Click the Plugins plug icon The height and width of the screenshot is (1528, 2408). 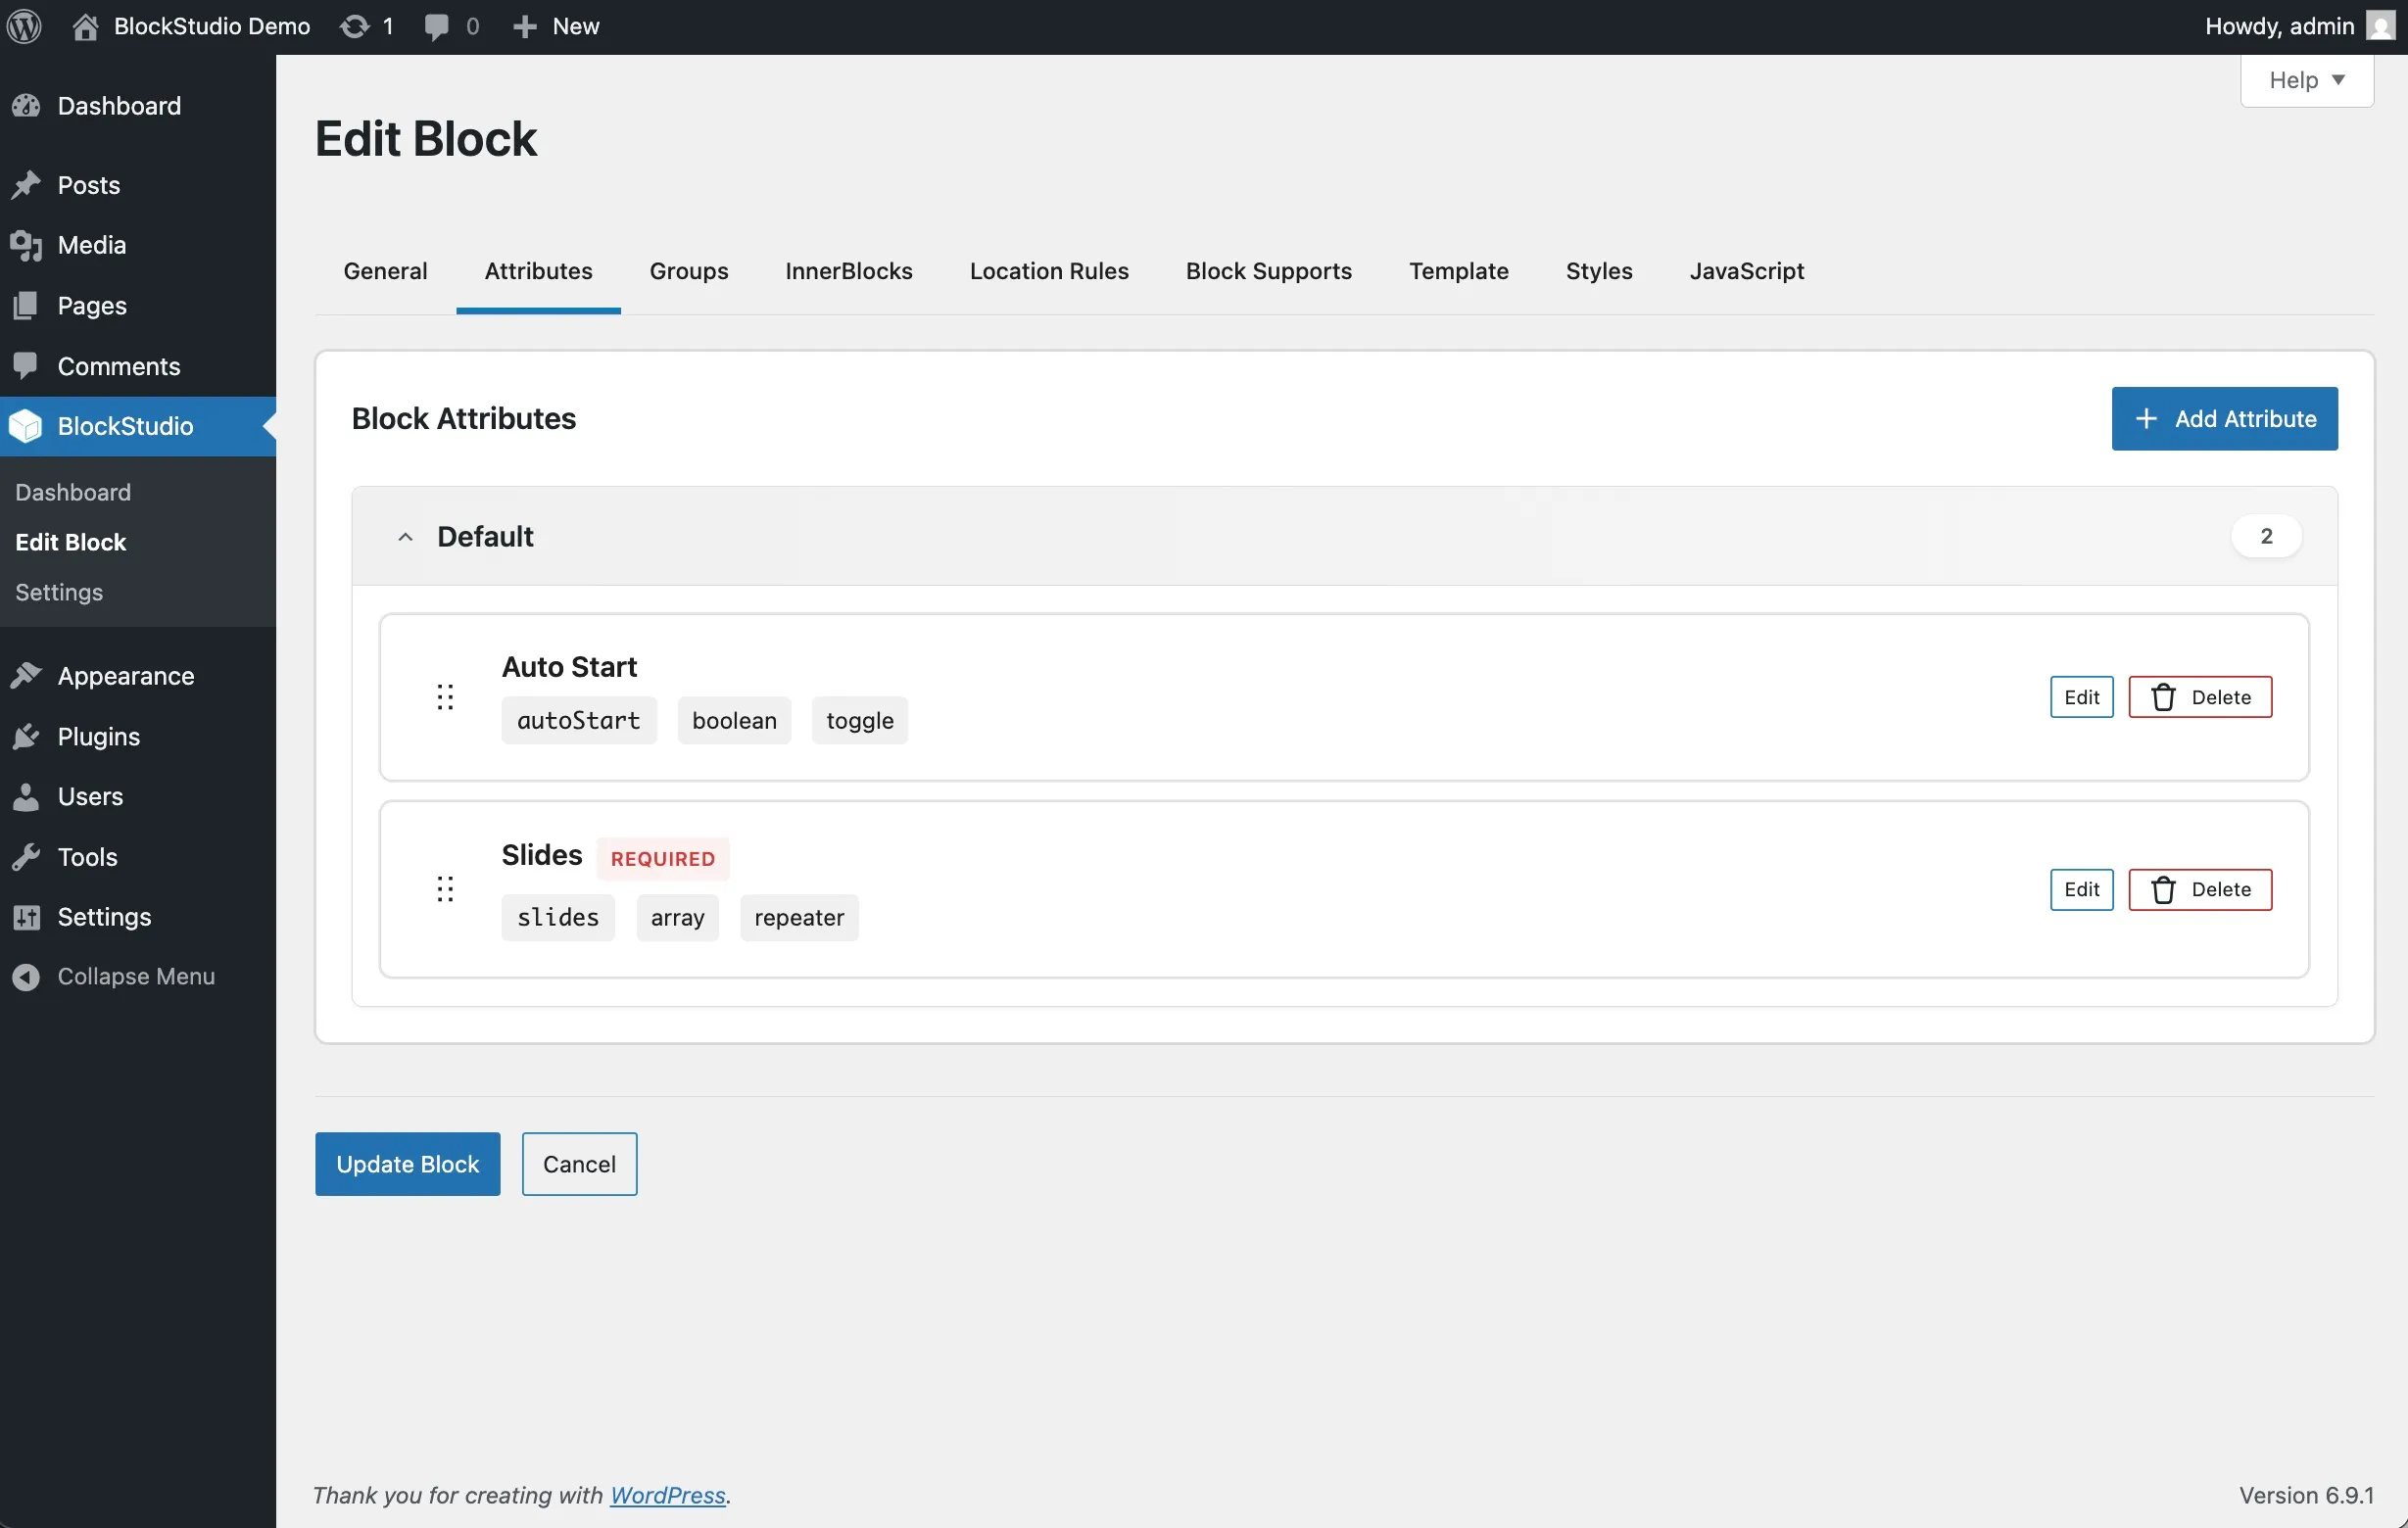click(27, 736)
